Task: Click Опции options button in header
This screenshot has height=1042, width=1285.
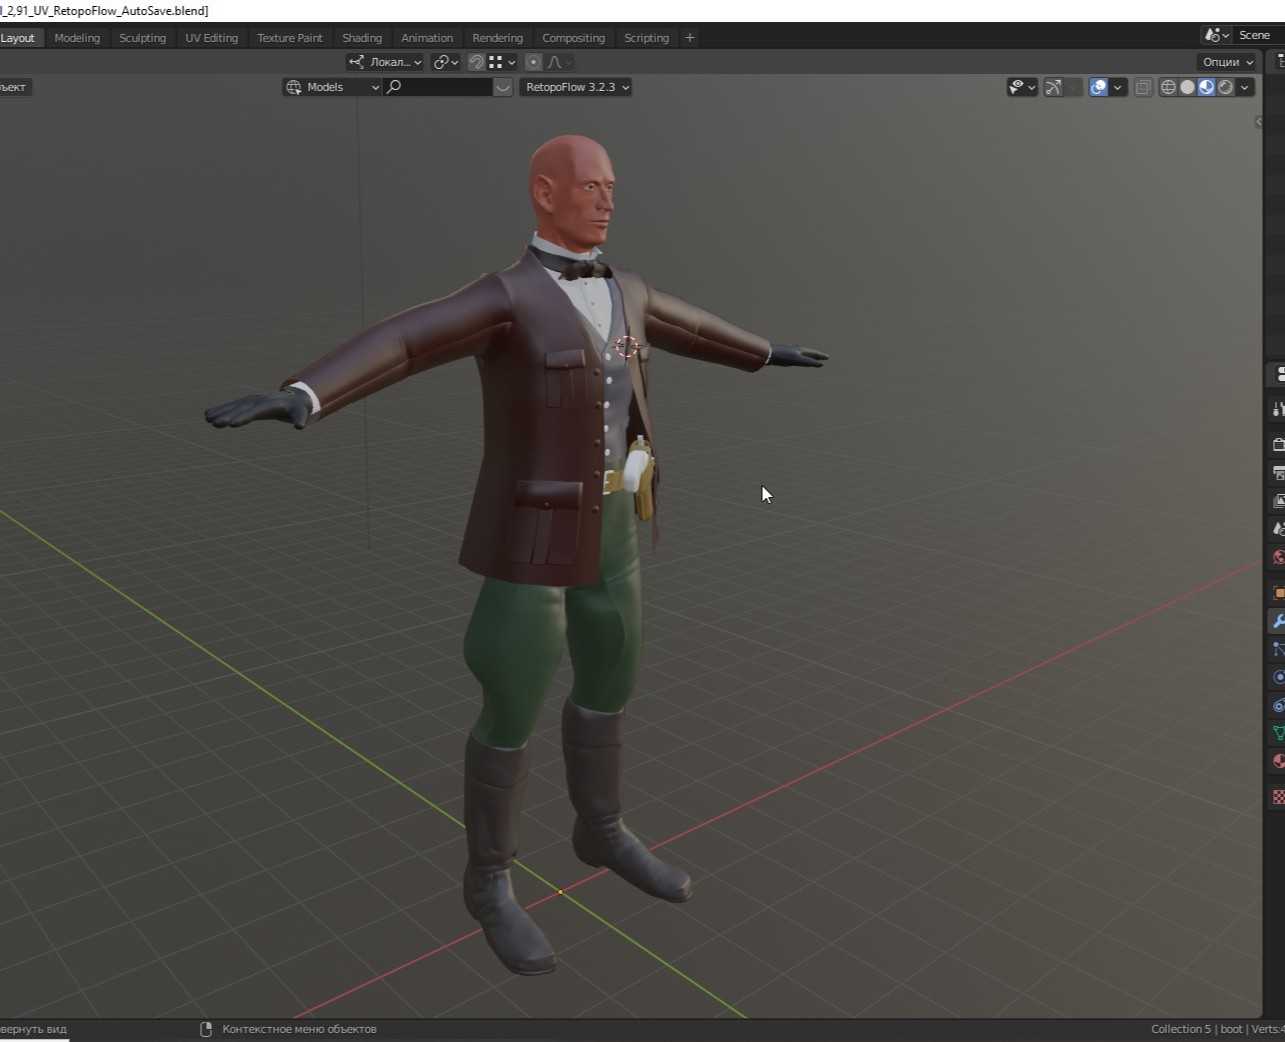Action: point(1227,62)
